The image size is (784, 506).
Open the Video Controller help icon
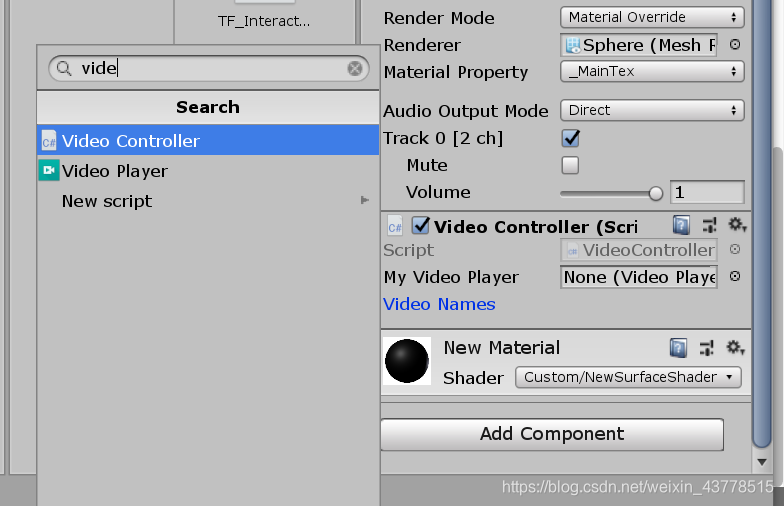(680, 226)
